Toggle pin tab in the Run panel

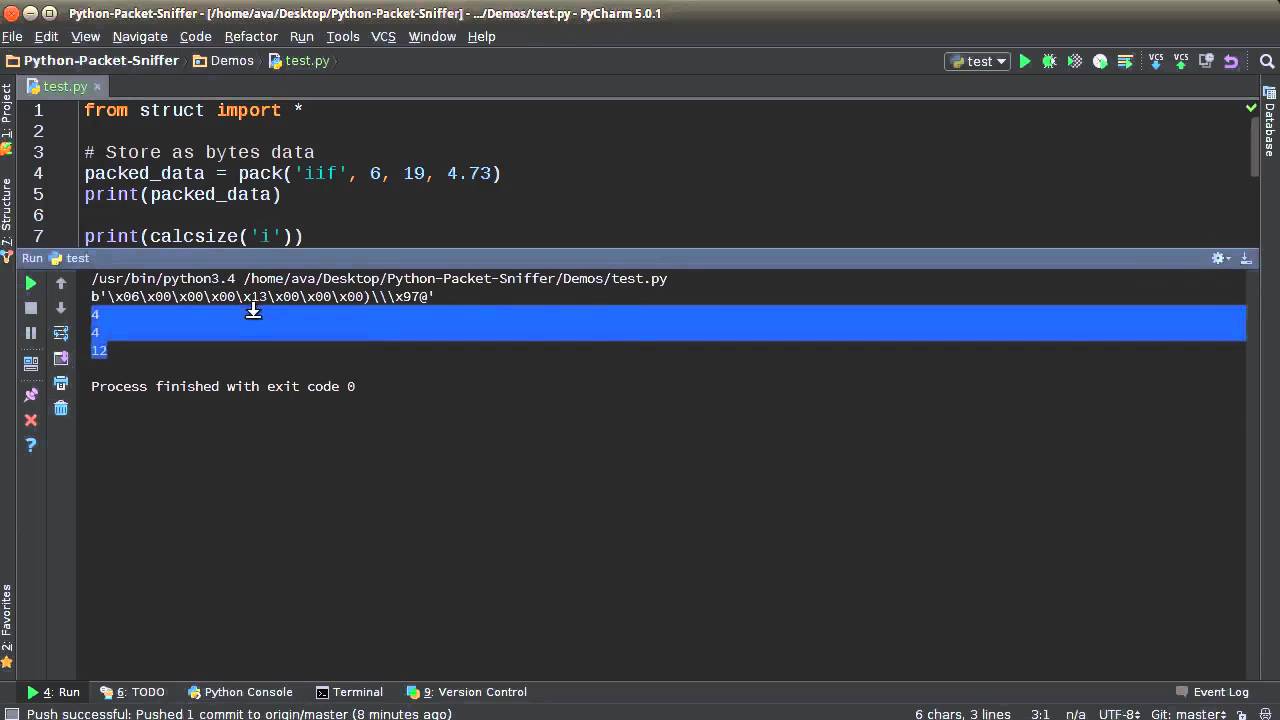(31, 395)
